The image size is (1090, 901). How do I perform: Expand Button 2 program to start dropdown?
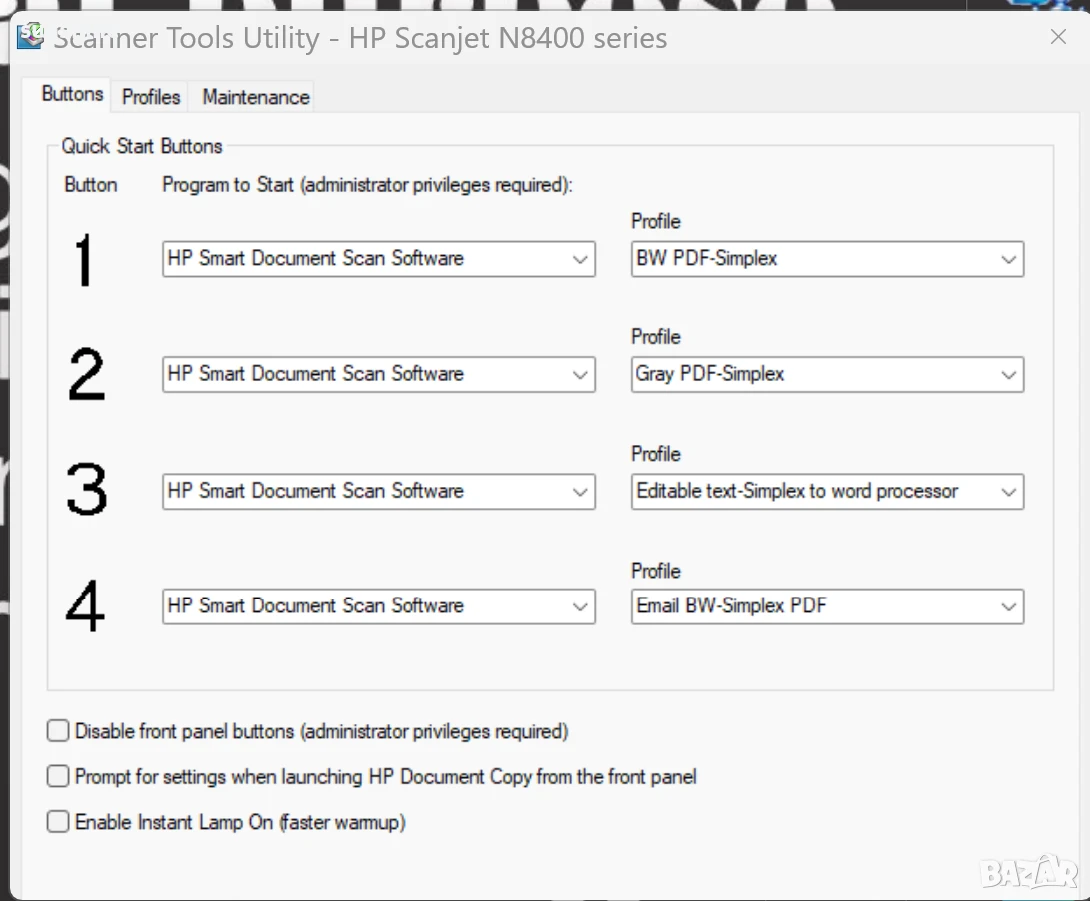click(379, 374)
